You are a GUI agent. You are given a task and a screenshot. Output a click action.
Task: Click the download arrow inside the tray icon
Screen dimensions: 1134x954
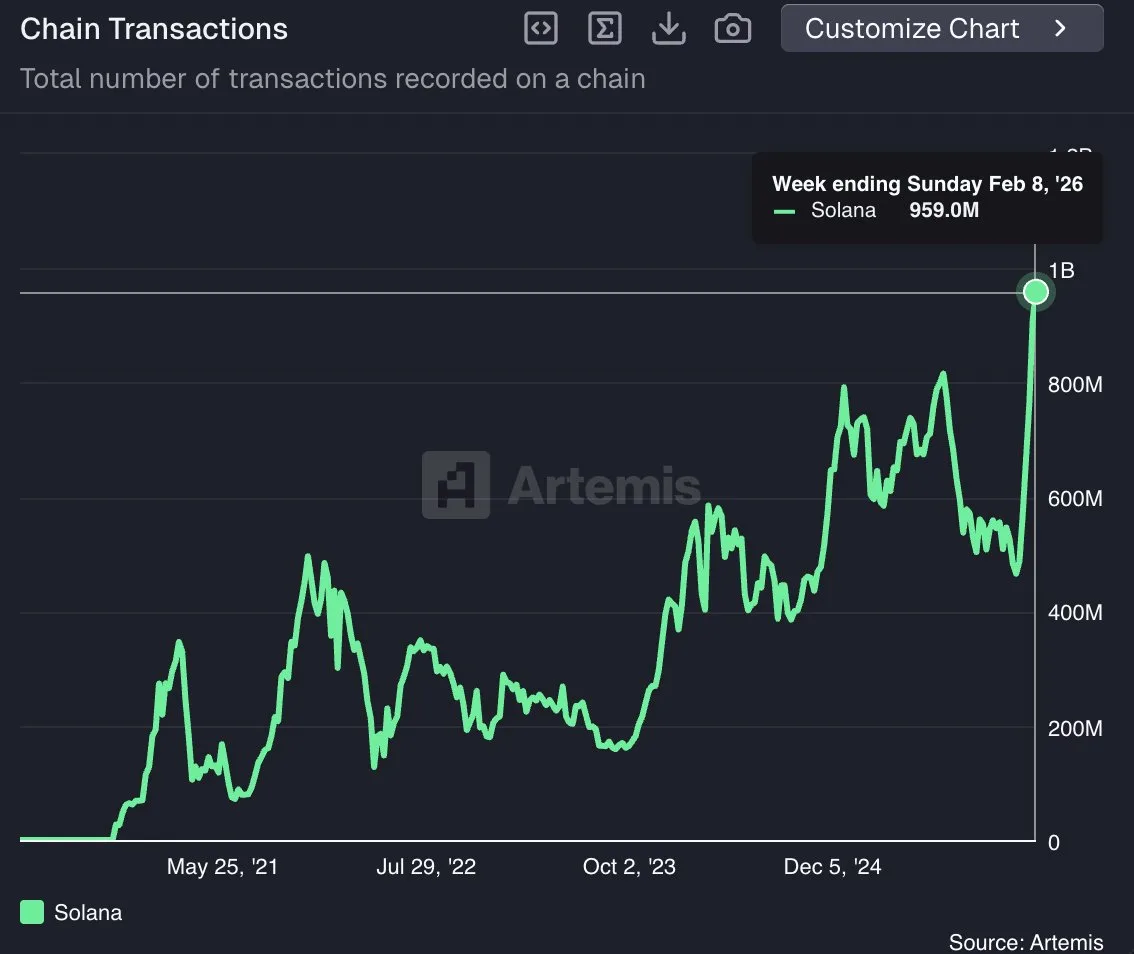(668, 26)
